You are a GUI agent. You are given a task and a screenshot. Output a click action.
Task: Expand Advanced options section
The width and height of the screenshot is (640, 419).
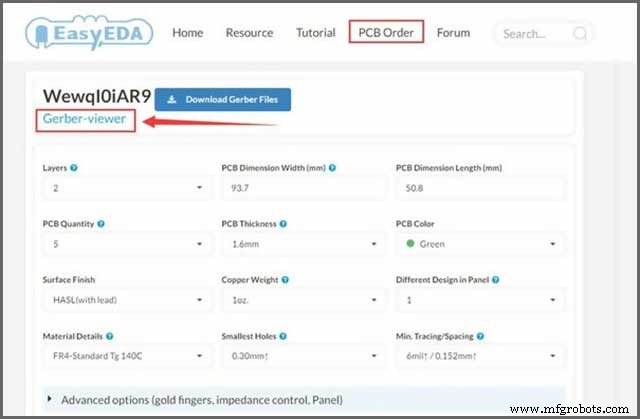click(x=304, y=400)
